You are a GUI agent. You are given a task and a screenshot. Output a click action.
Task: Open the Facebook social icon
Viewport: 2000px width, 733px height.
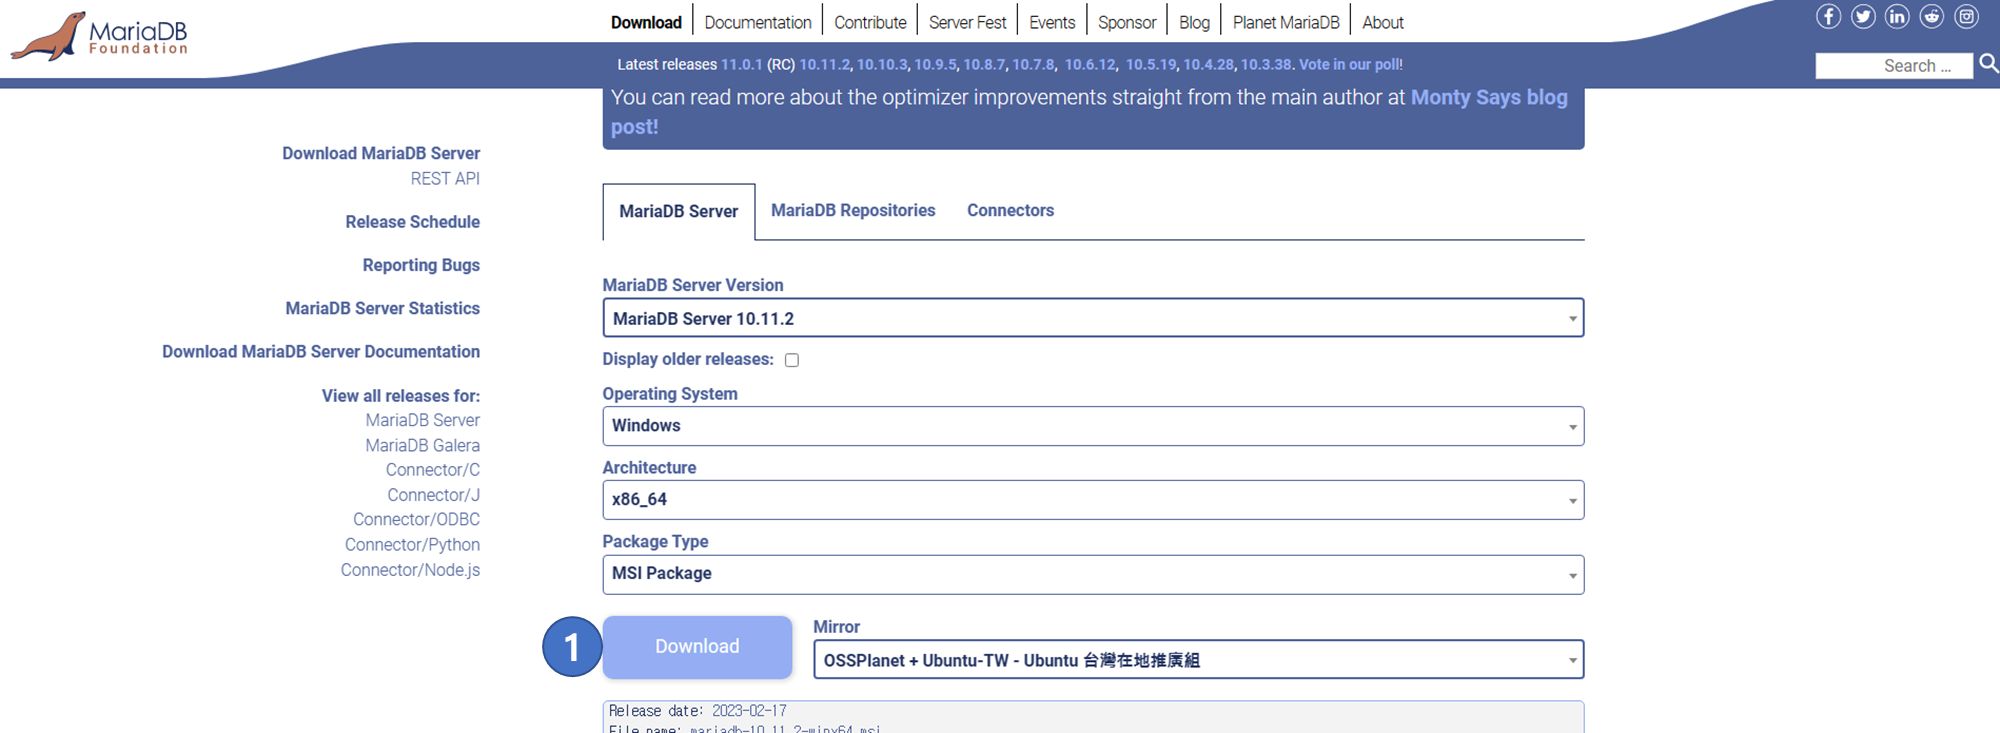1828,16
